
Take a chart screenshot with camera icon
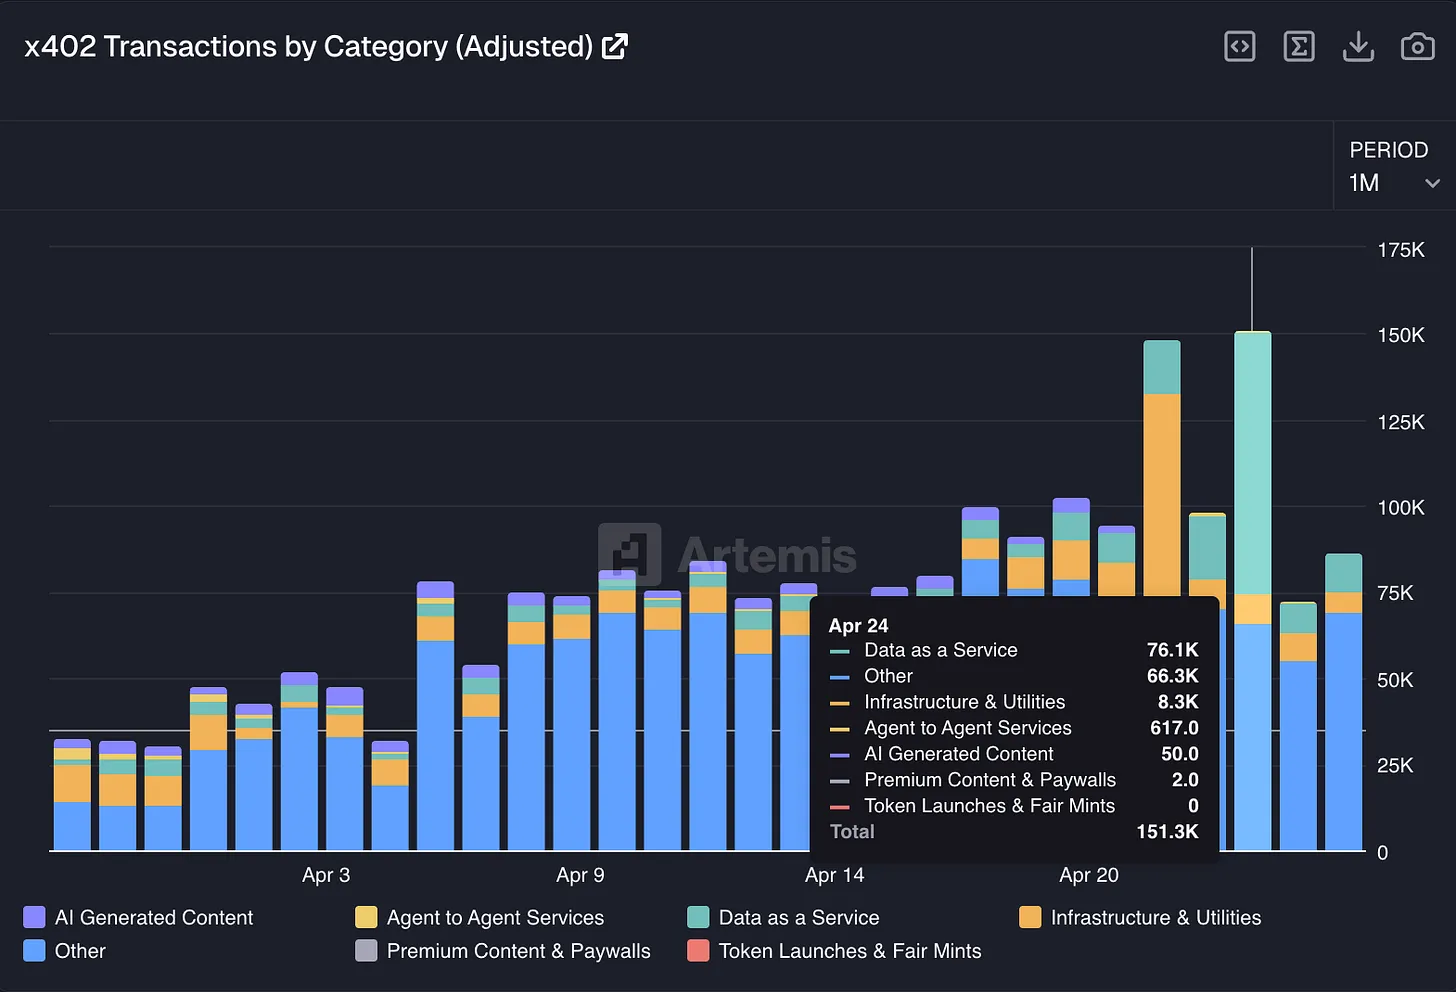click(x=1417, y=46)
